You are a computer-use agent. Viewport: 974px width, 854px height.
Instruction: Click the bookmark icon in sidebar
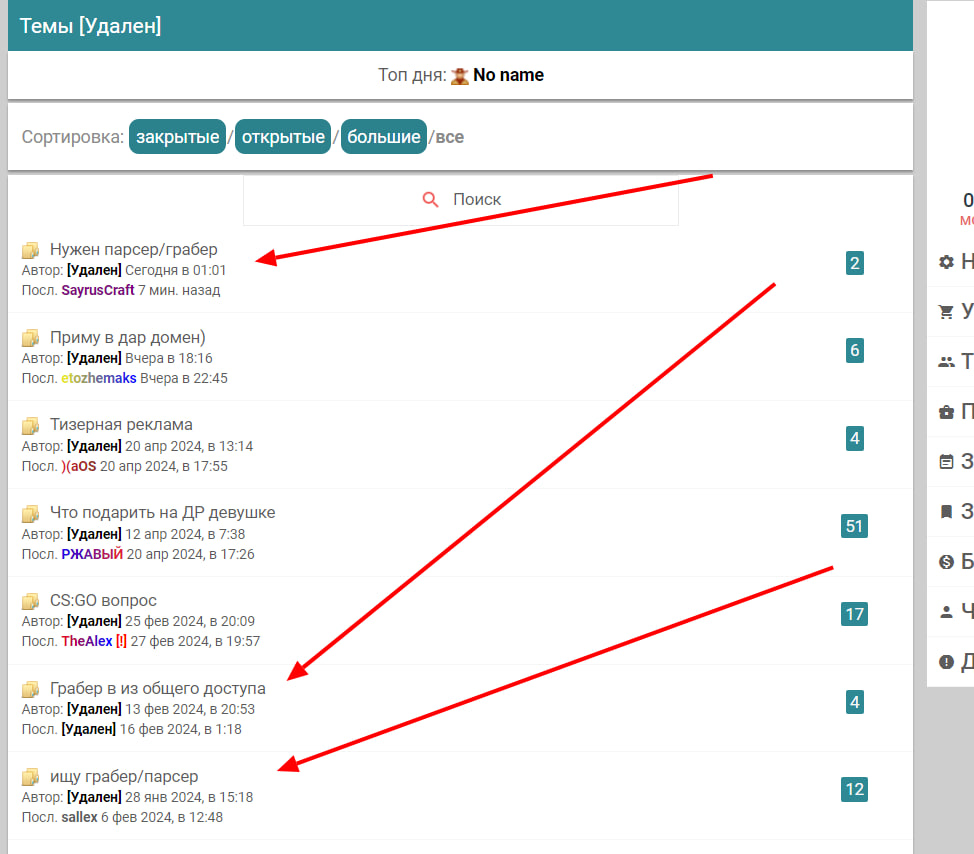[946, 512]
